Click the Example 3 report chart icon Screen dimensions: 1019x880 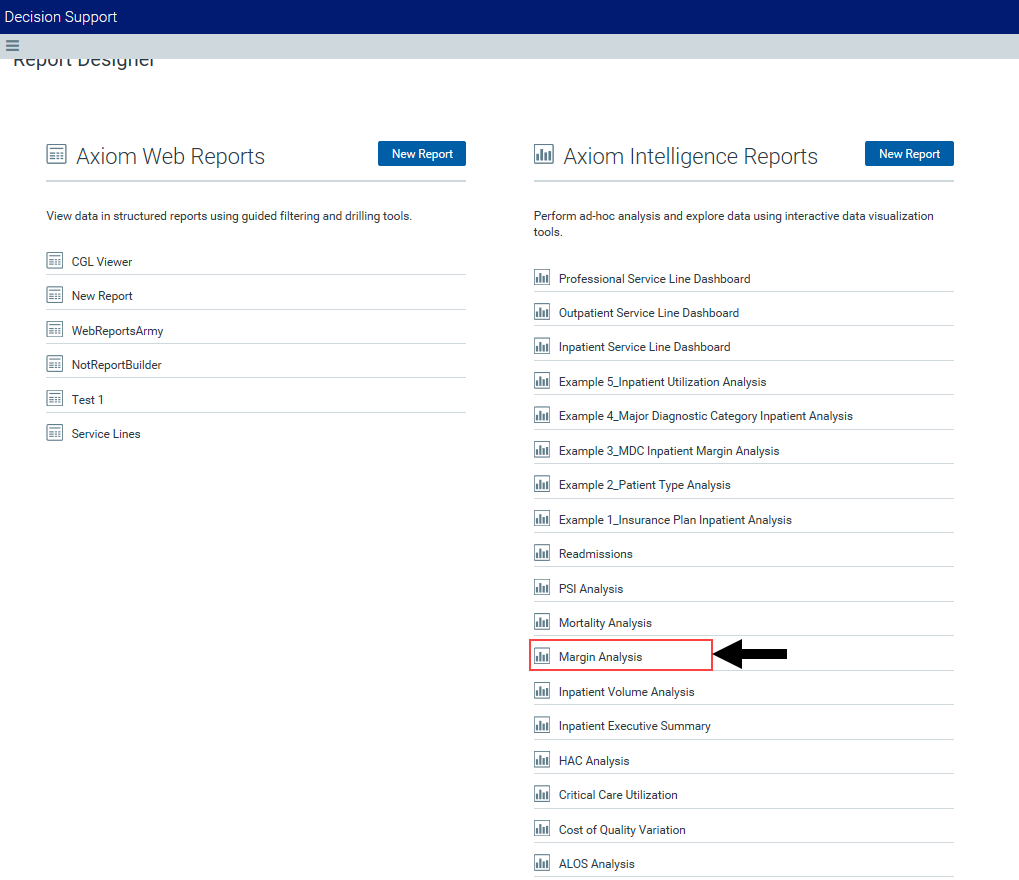click(x=542, y=450)
